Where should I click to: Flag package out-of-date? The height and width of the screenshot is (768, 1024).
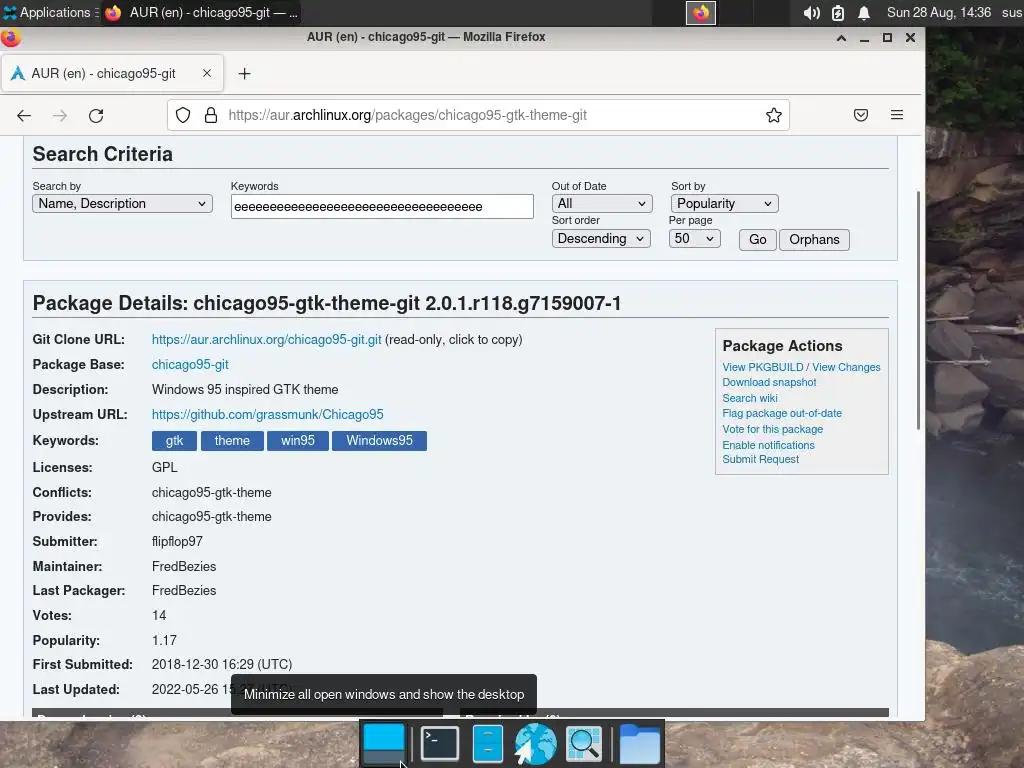tap(782, 413)
